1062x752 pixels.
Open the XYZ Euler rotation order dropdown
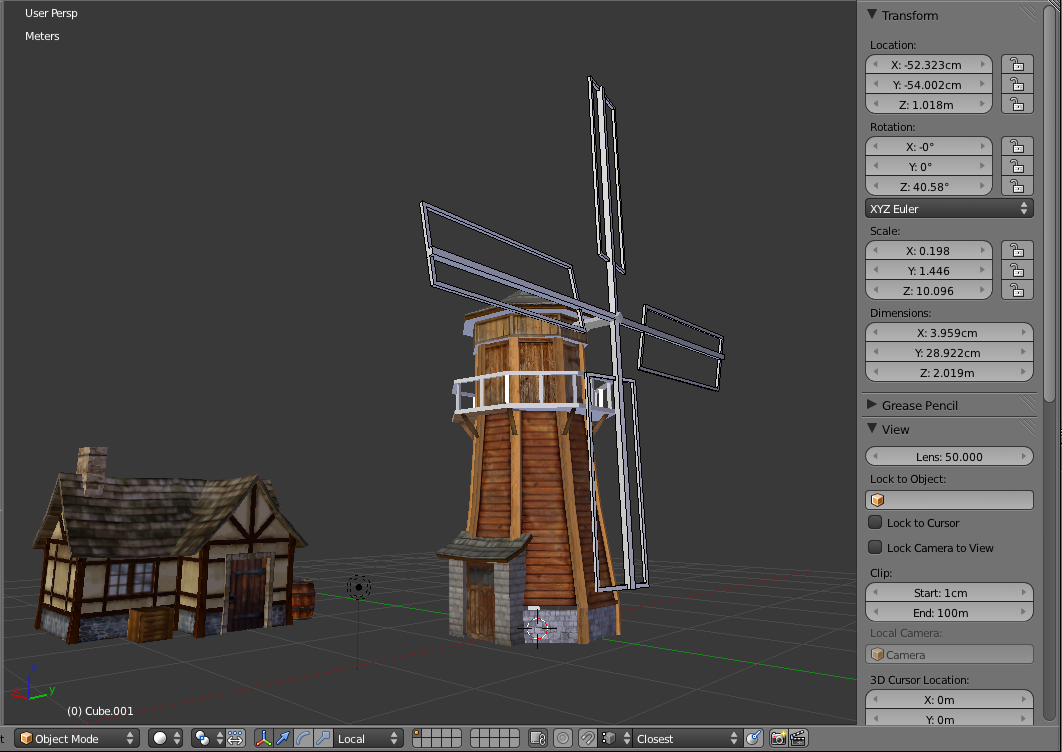947,208
